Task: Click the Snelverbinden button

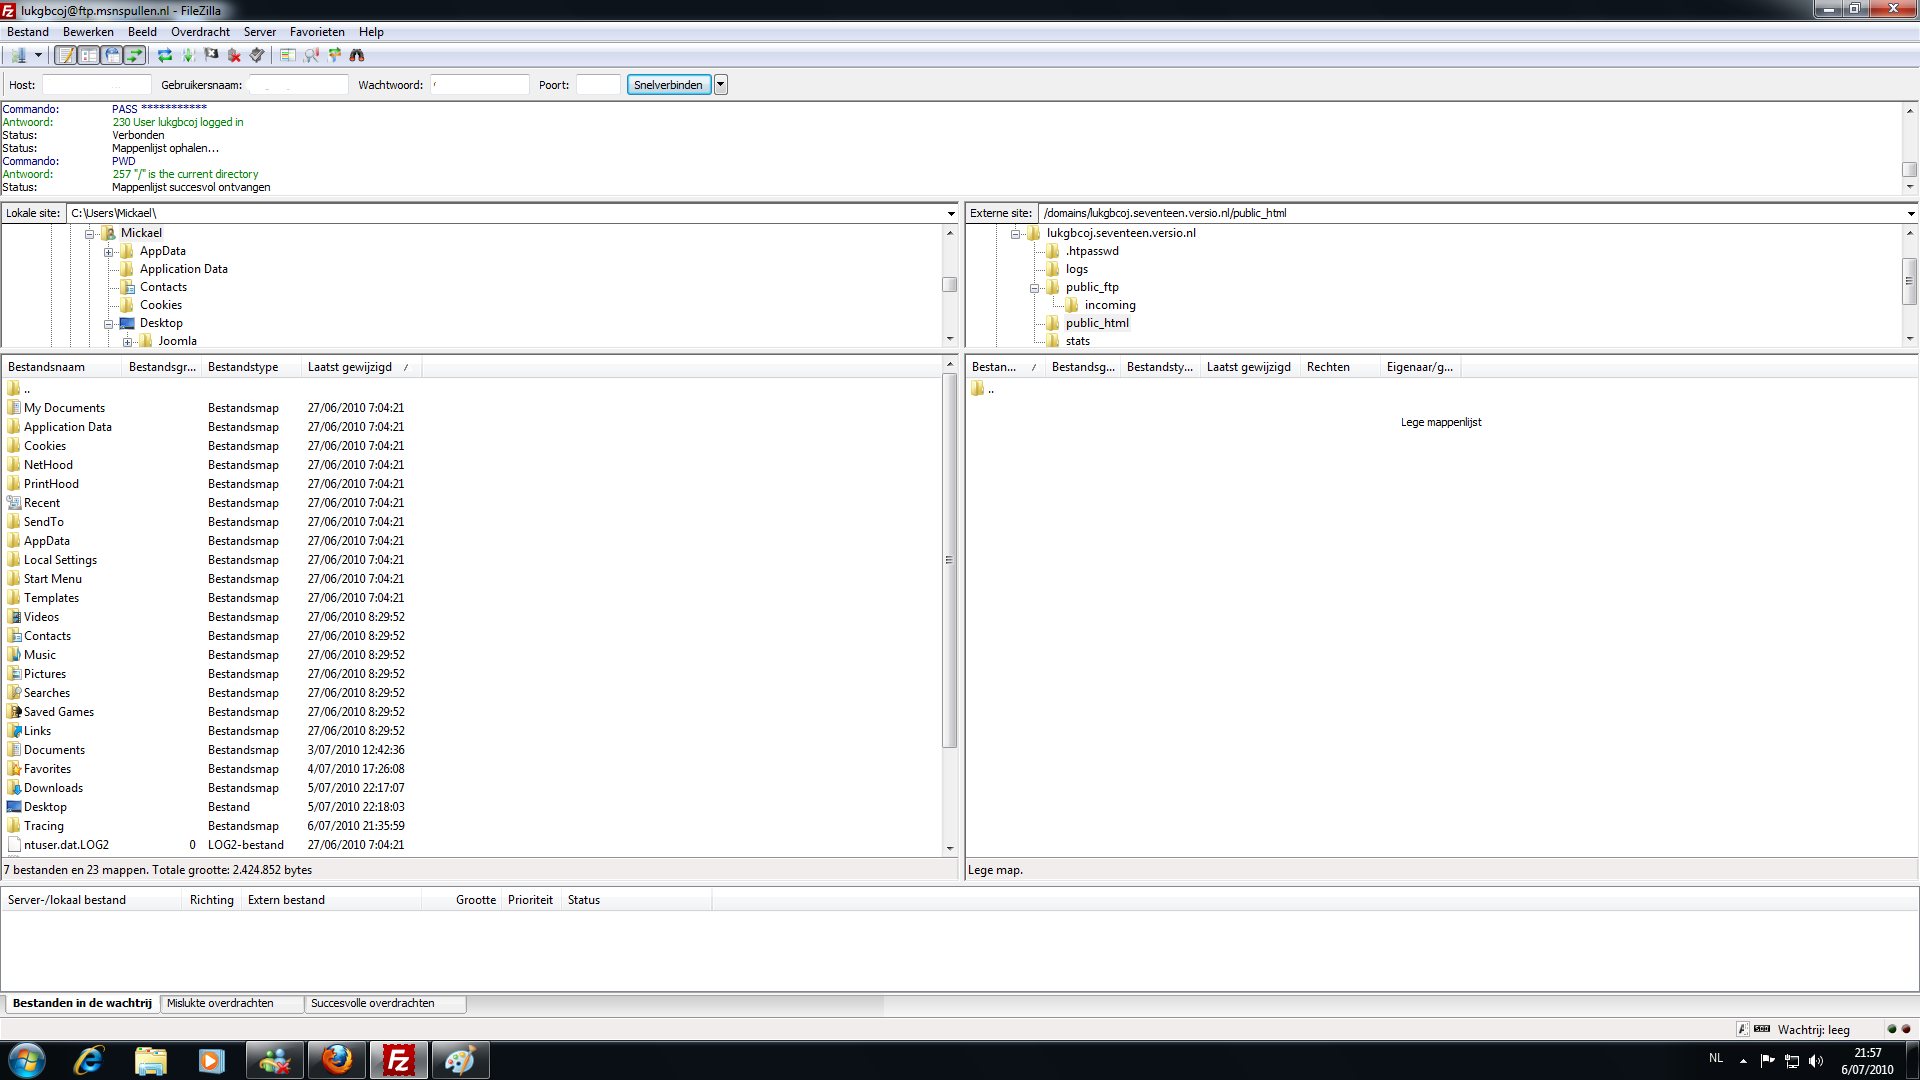Action: coord(668,85)
